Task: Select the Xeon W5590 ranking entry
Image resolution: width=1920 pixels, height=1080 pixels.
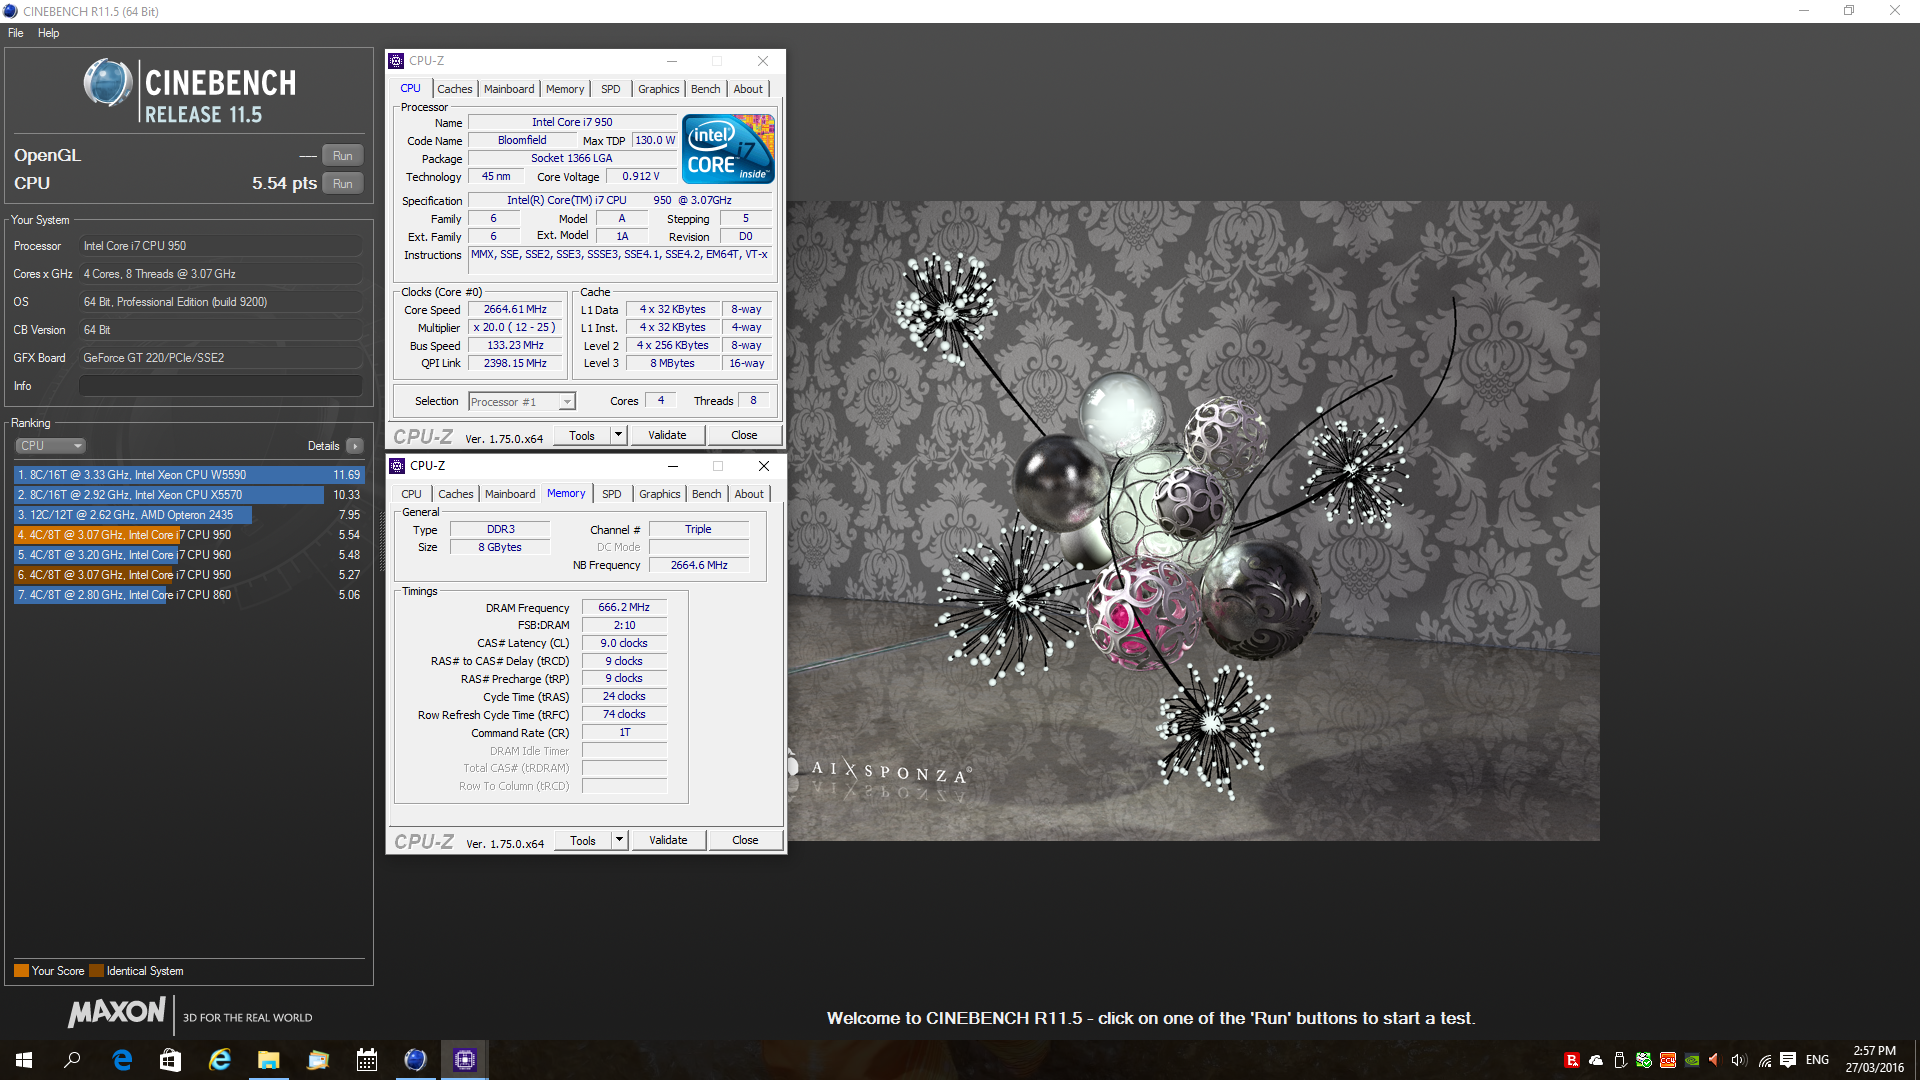Action: click(189, 475)
